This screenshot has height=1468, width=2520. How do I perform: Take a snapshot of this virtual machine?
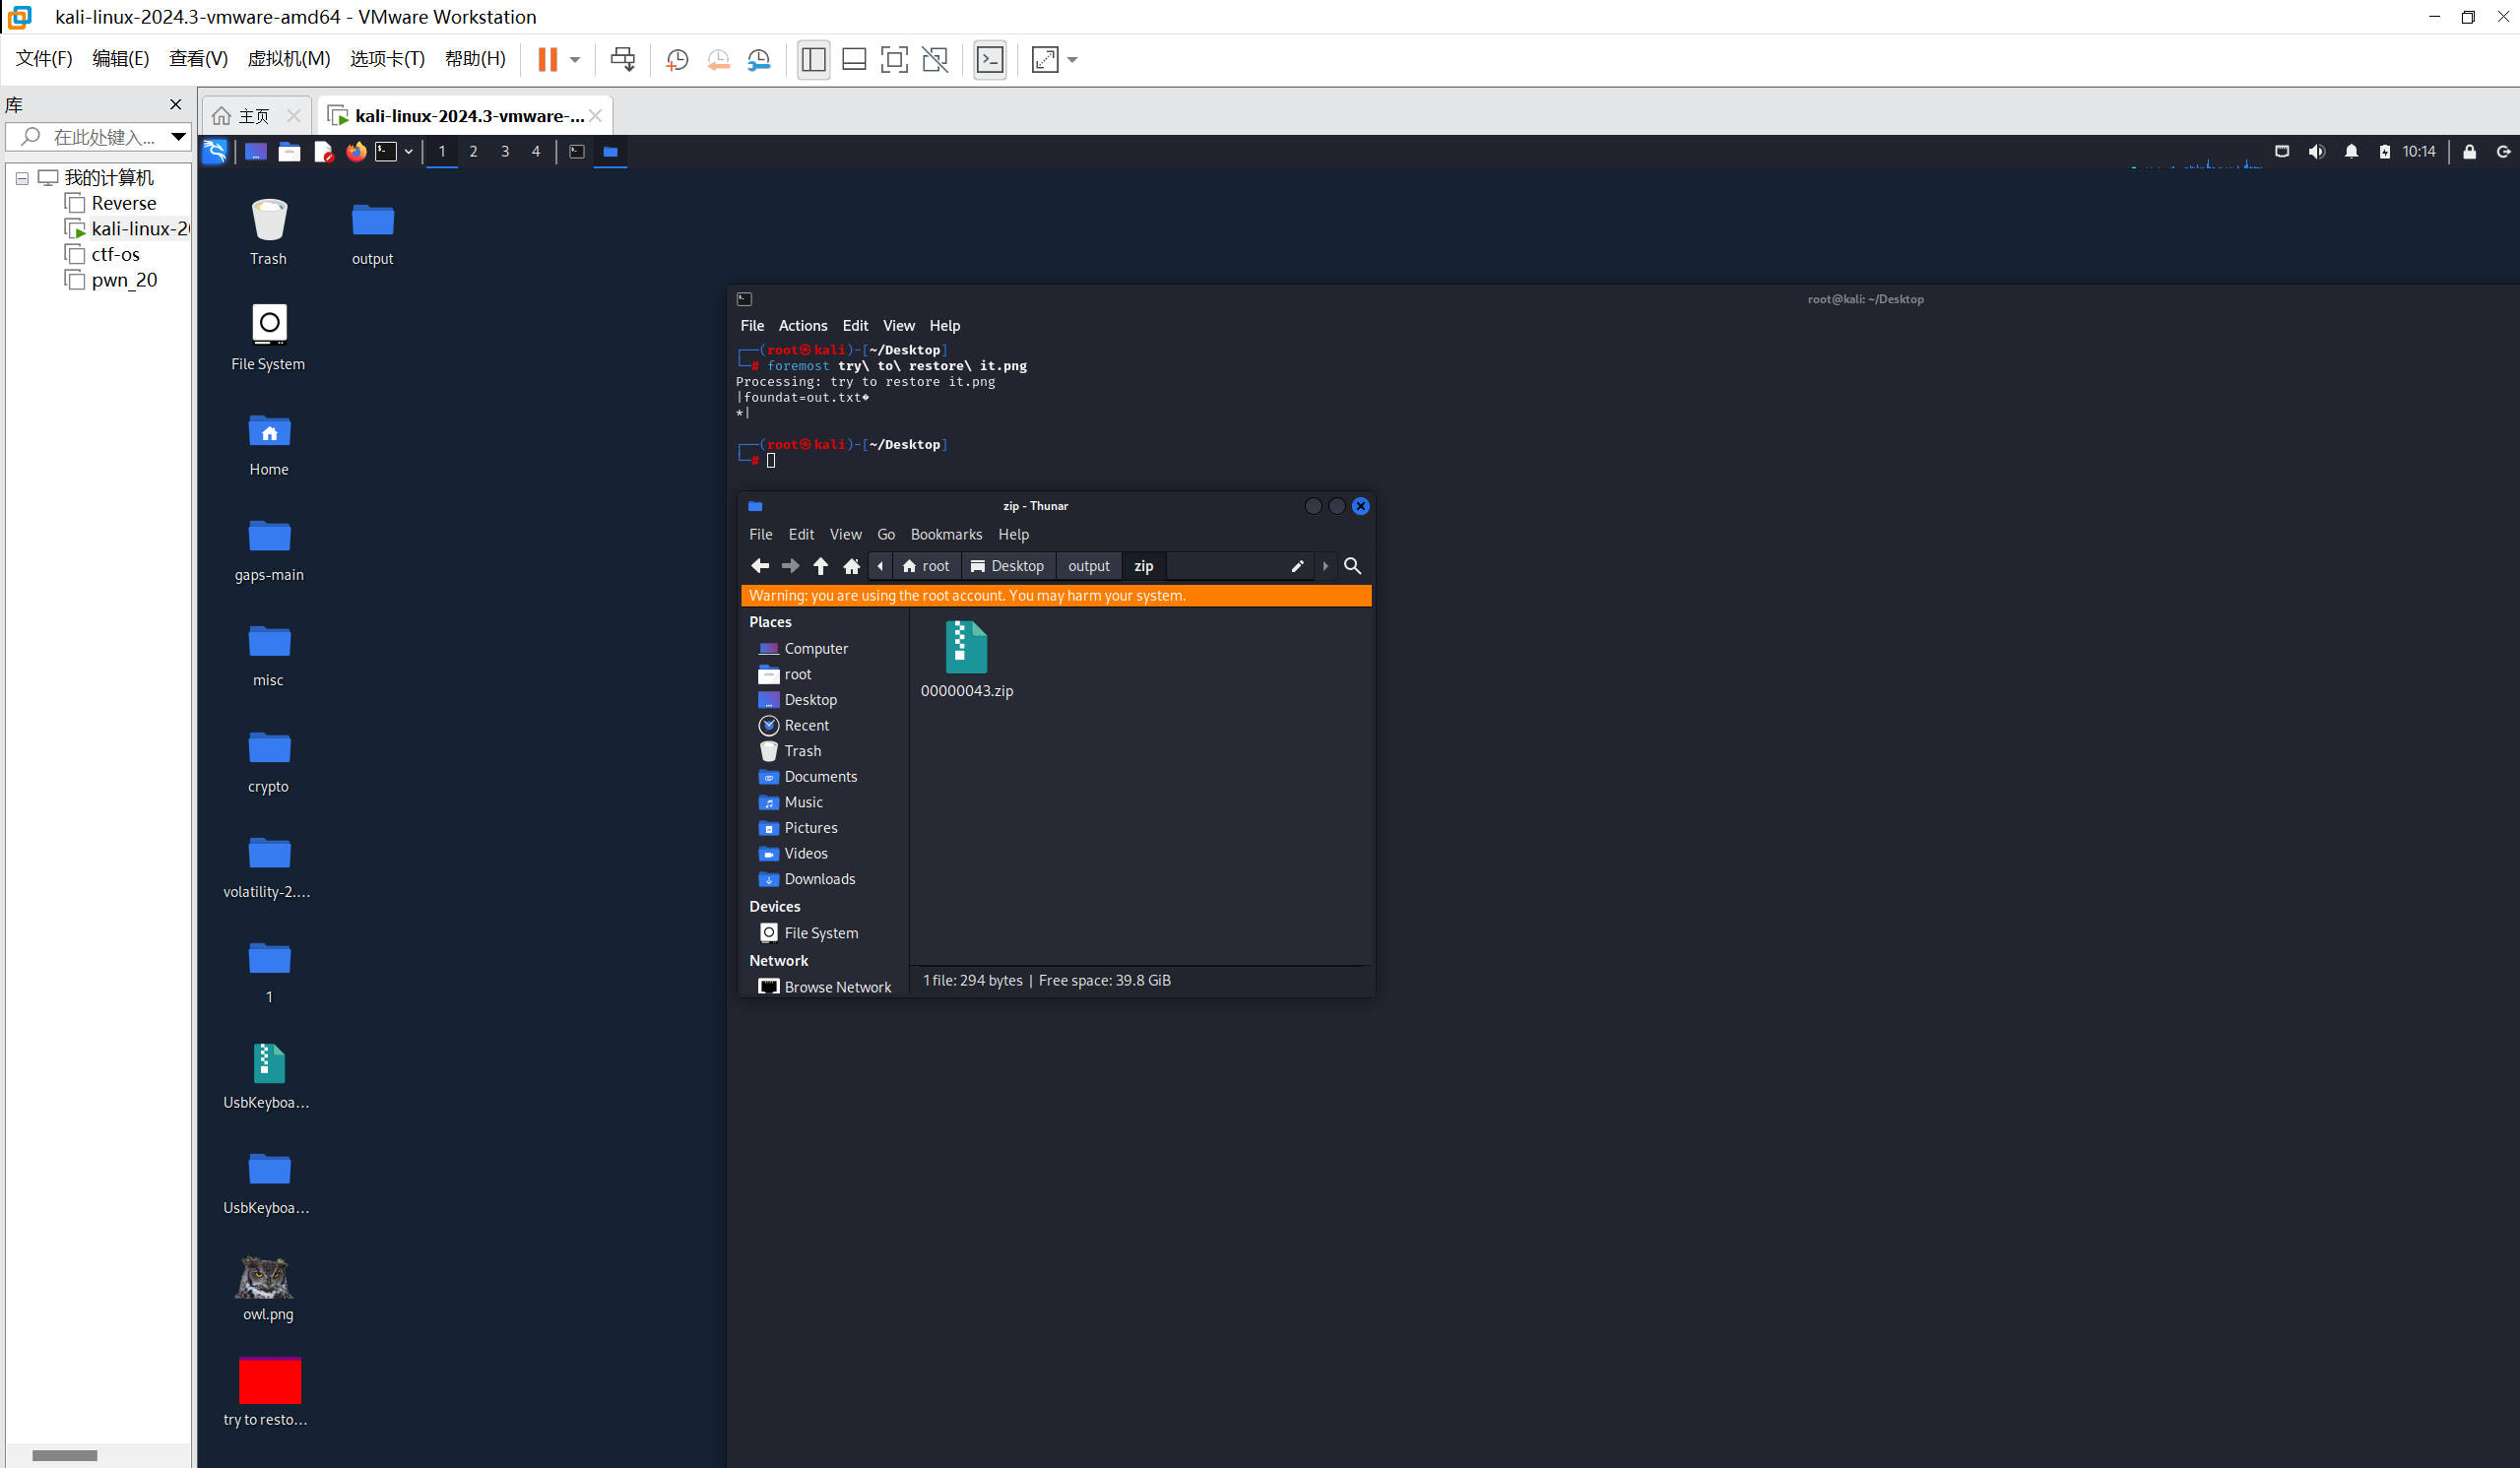tap(677, 59)
